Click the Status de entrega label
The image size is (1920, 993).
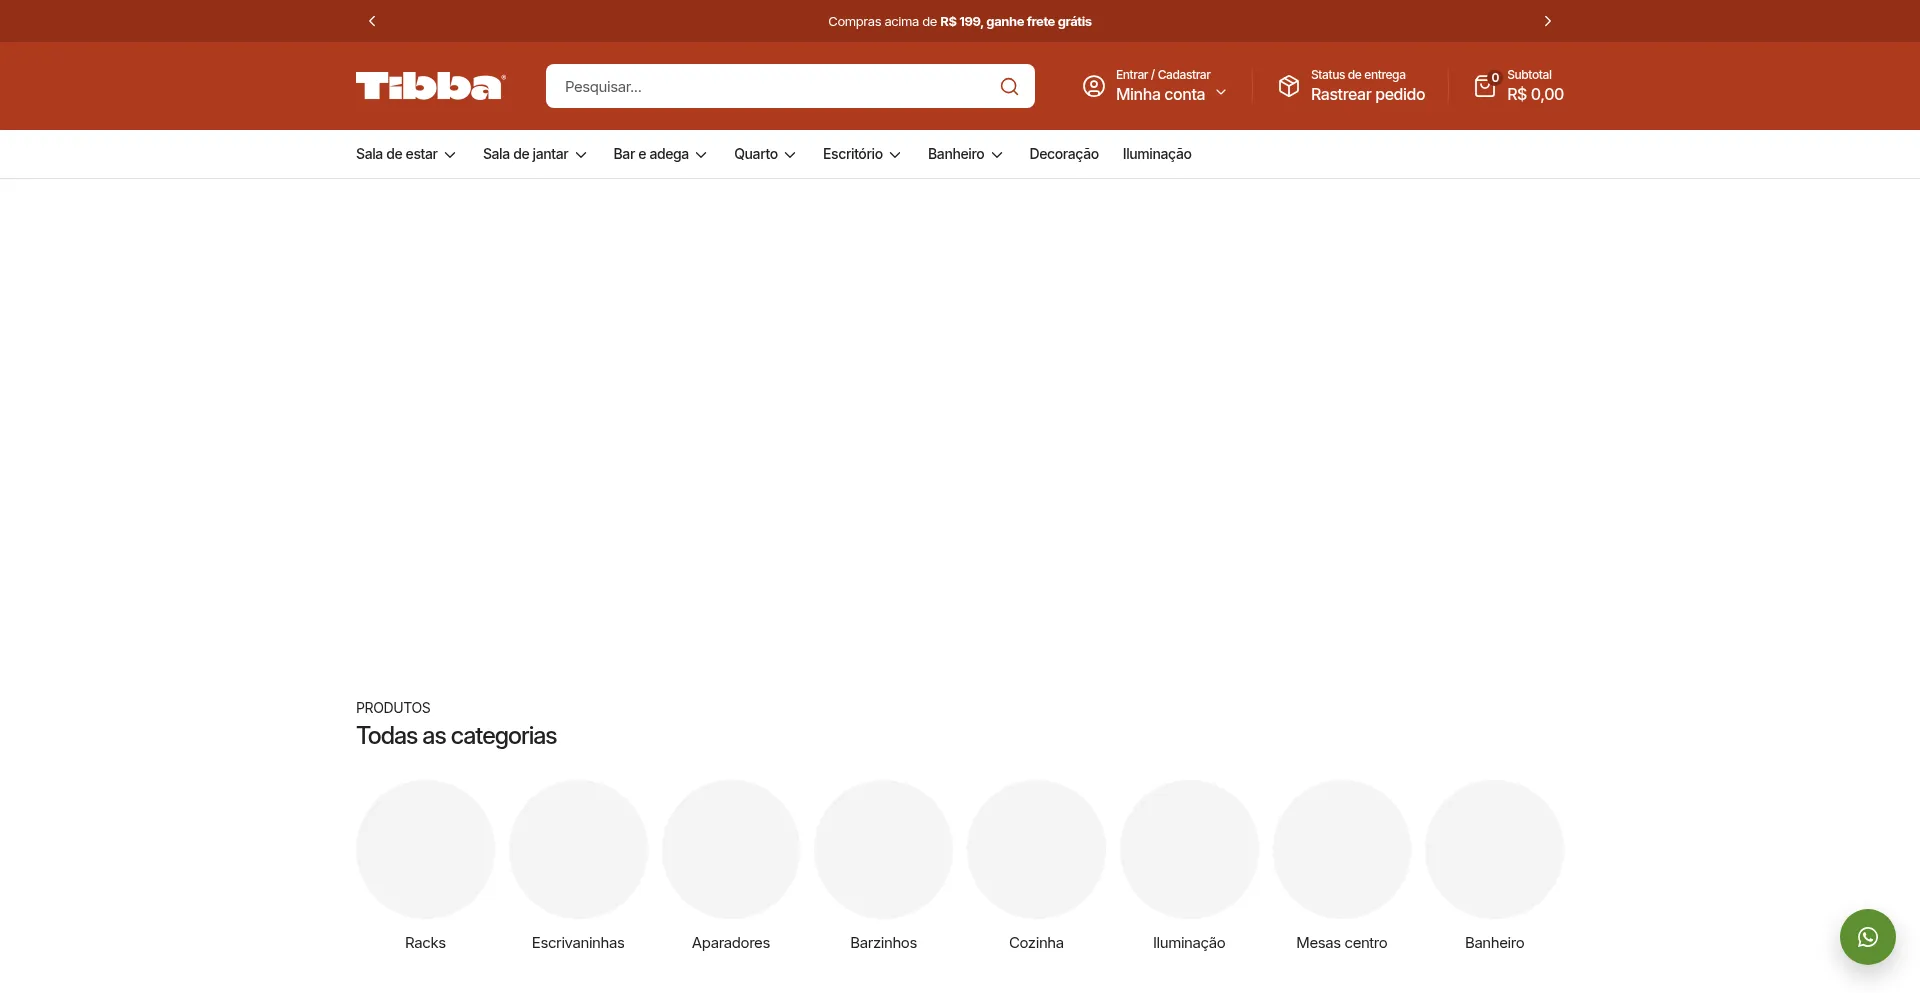1358,75
